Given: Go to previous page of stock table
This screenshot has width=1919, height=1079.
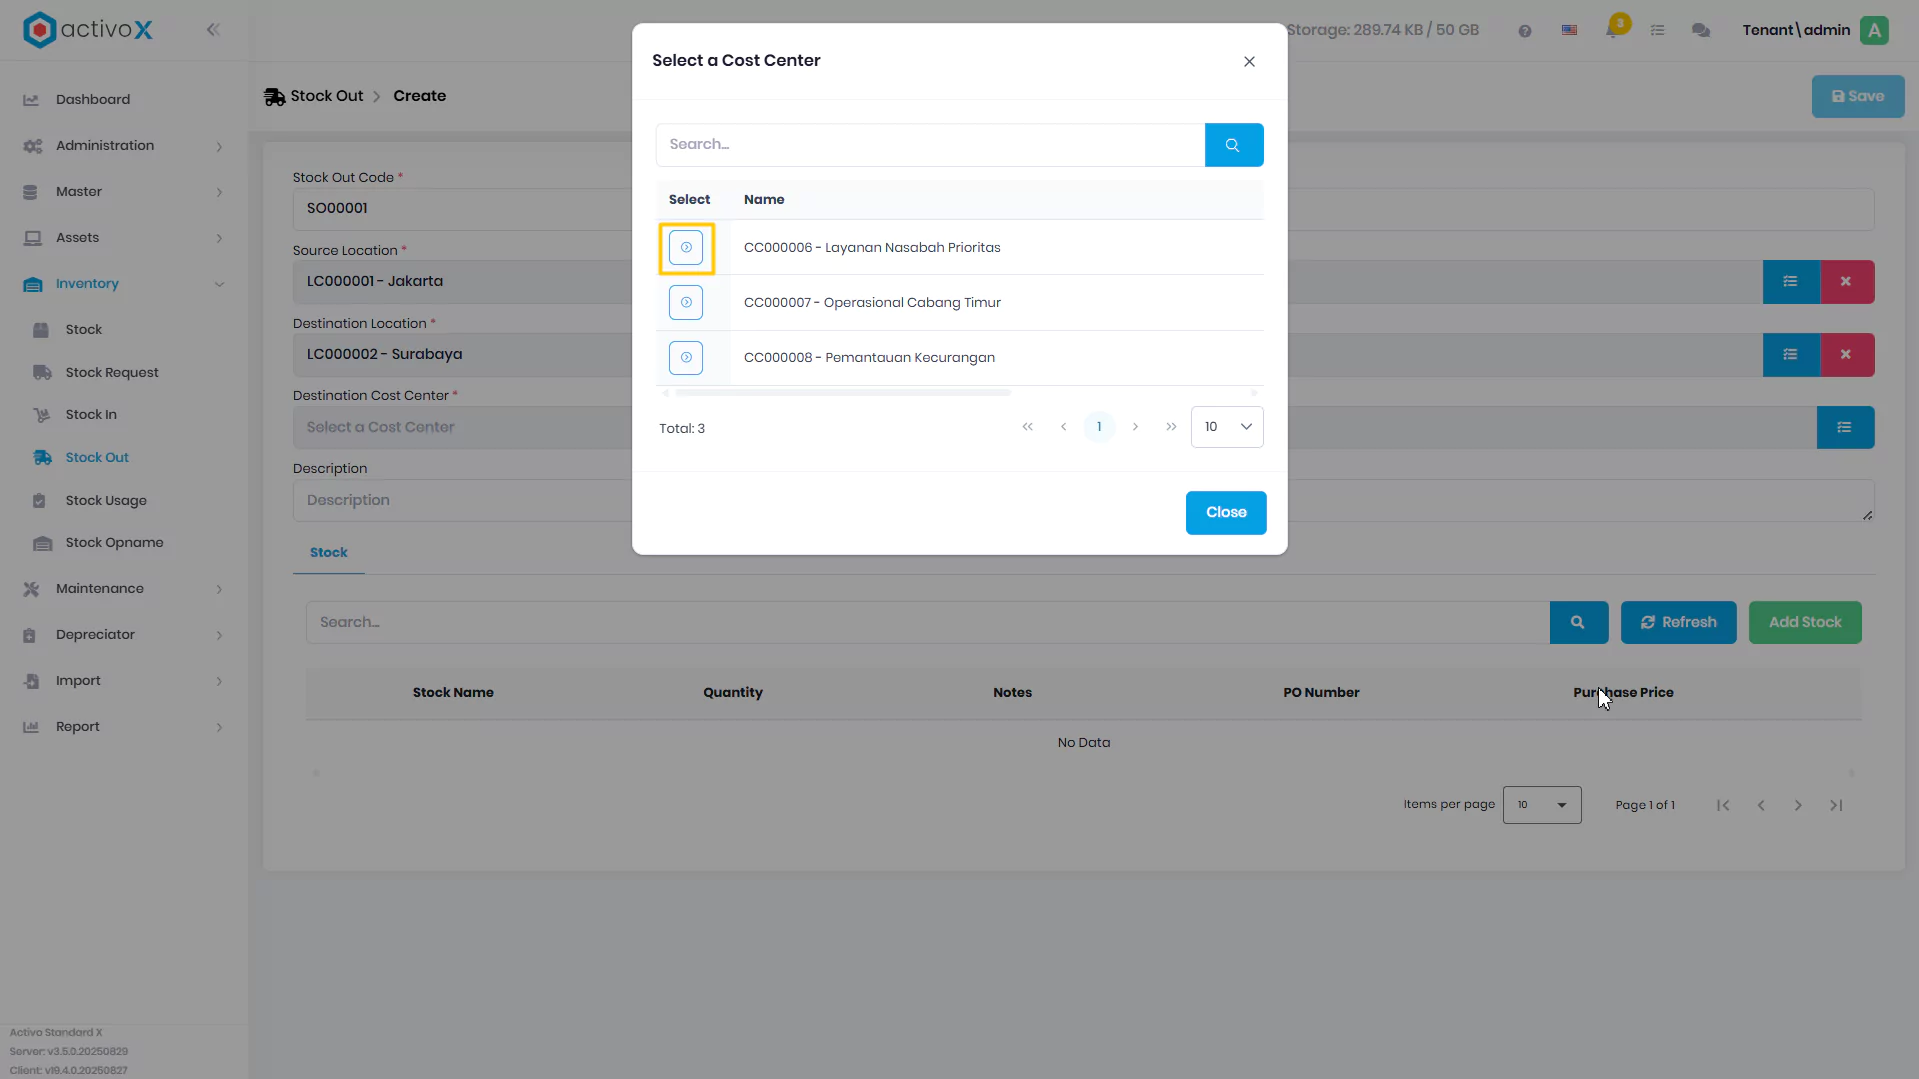Looking at the screenshot, I should [x=1761, y=806].
